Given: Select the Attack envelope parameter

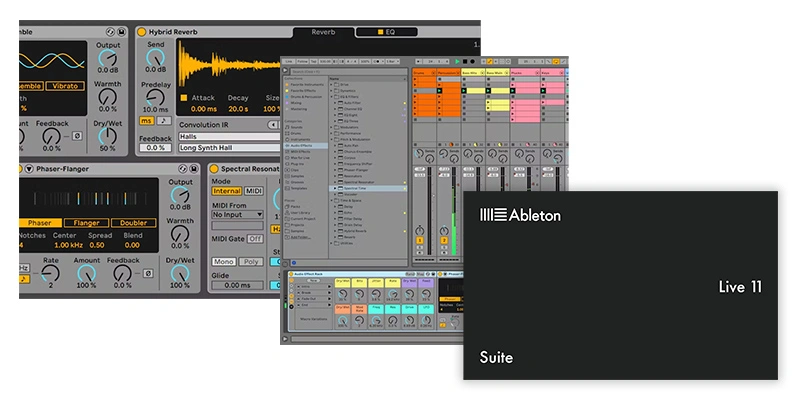Looking at the screenshot, I should (203, 97).
